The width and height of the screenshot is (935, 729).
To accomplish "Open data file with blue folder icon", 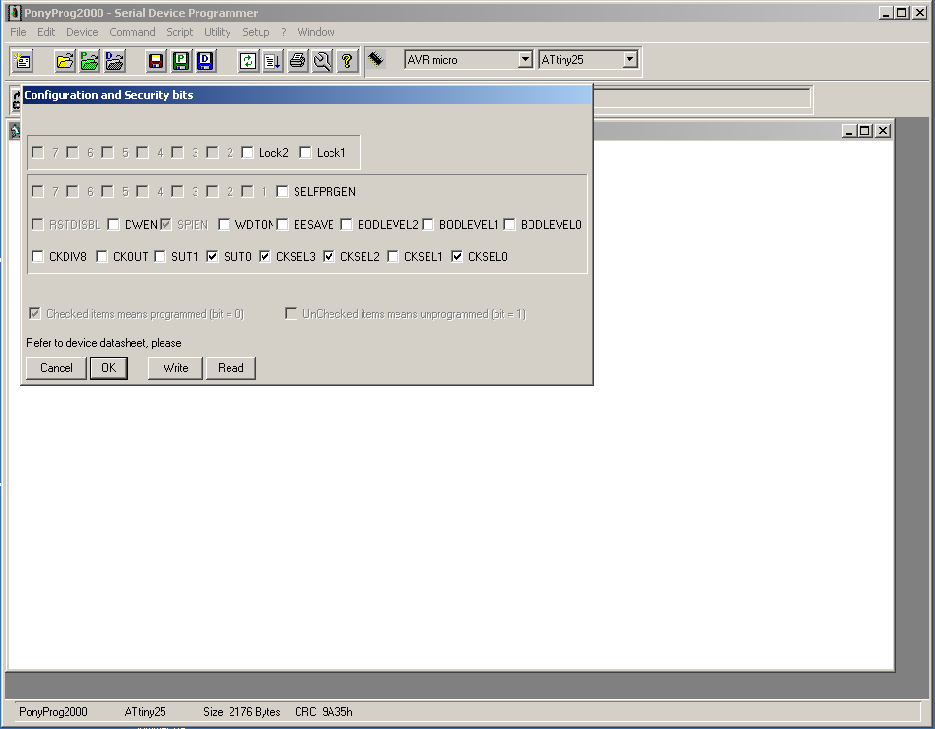I will 114,61.
